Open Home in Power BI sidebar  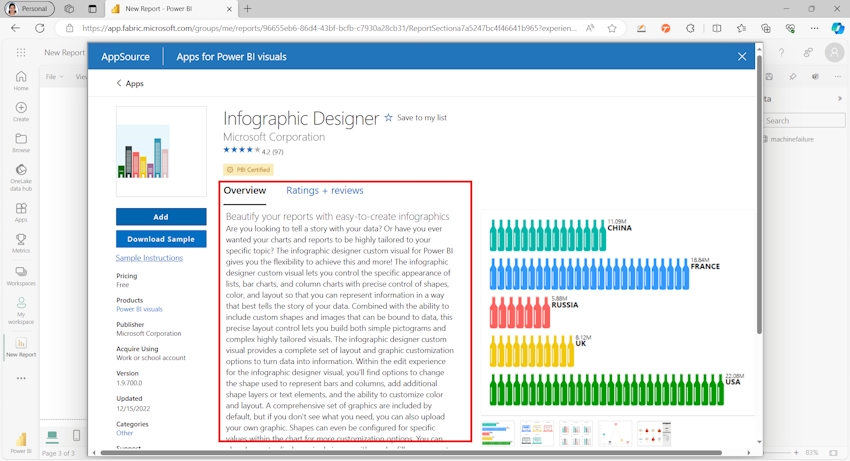click(21, 80)
